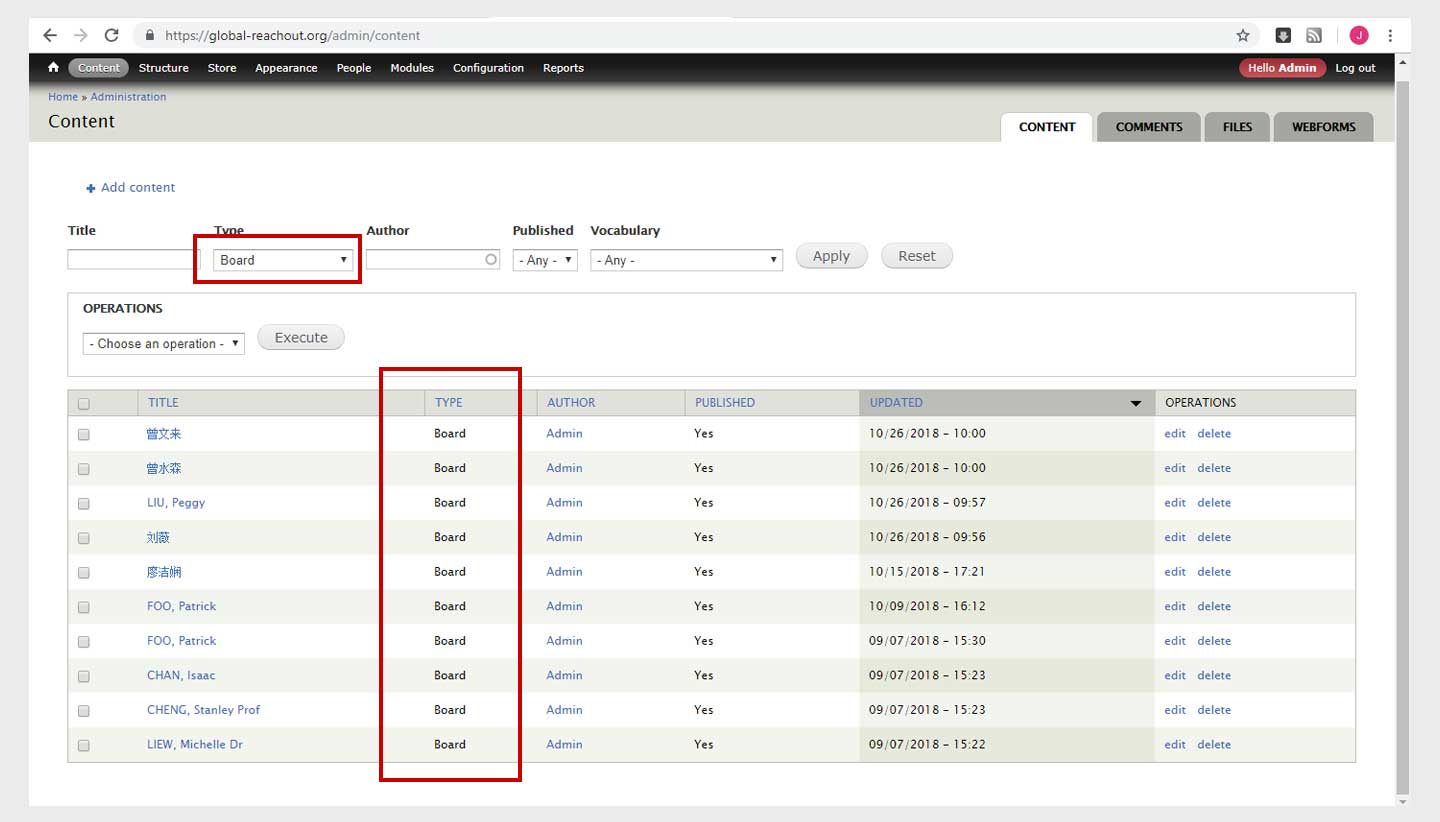Tick the checkbox for 曾文来 row
Screen dimensions: 1440x822
[x=84, y=435]
